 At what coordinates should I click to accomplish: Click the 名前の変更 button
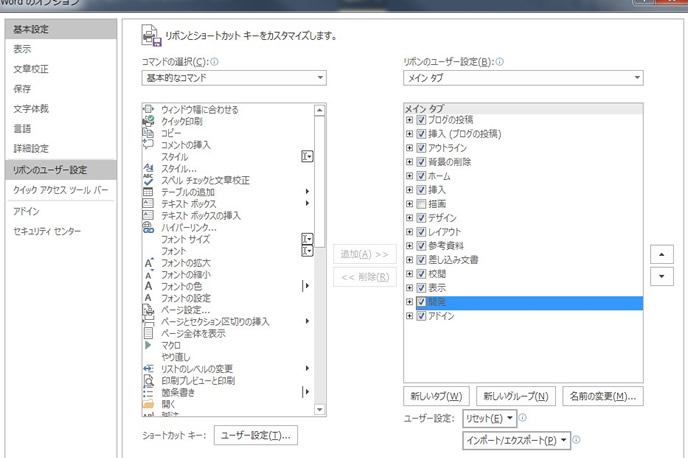(601, 396)
